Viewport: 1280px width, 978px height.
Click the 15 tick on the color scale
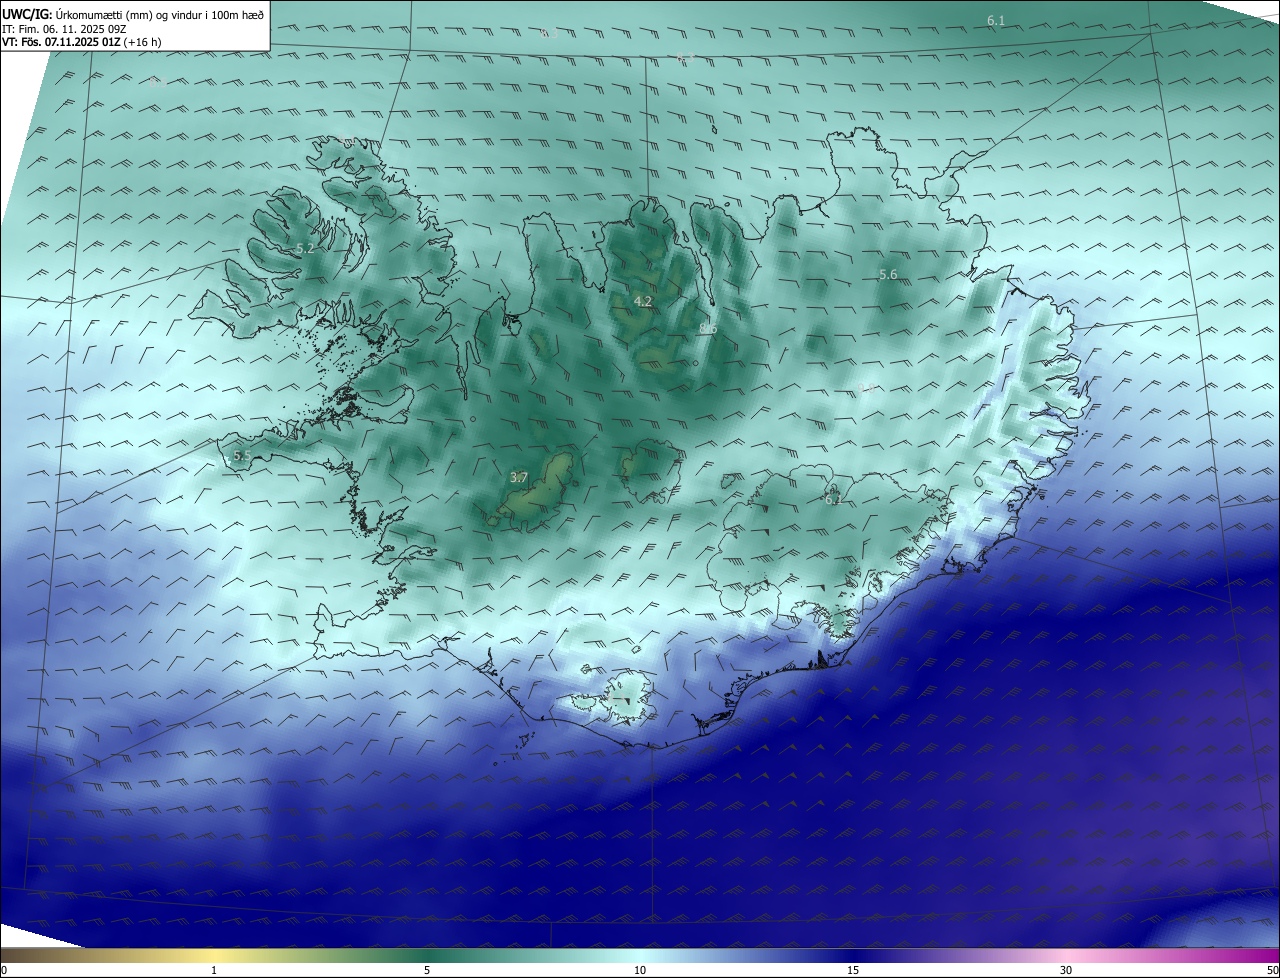[x=853, y=970]
